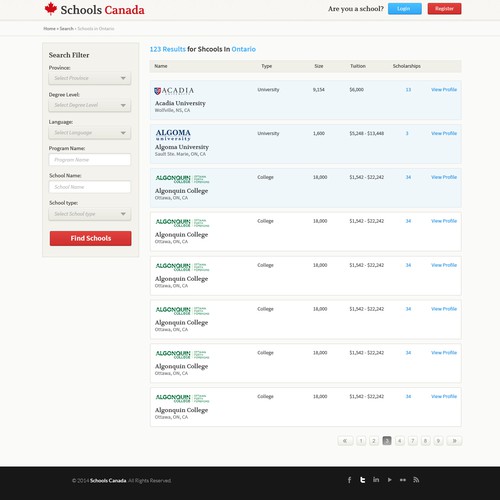The width and height of the screenshot is (500, 500).
Task: View Profile for Acadia University
Action: point(444,90)
